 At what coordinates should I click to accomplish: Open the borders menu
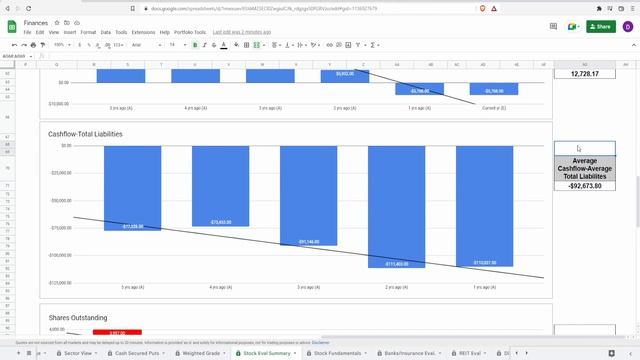coord(247,45)
